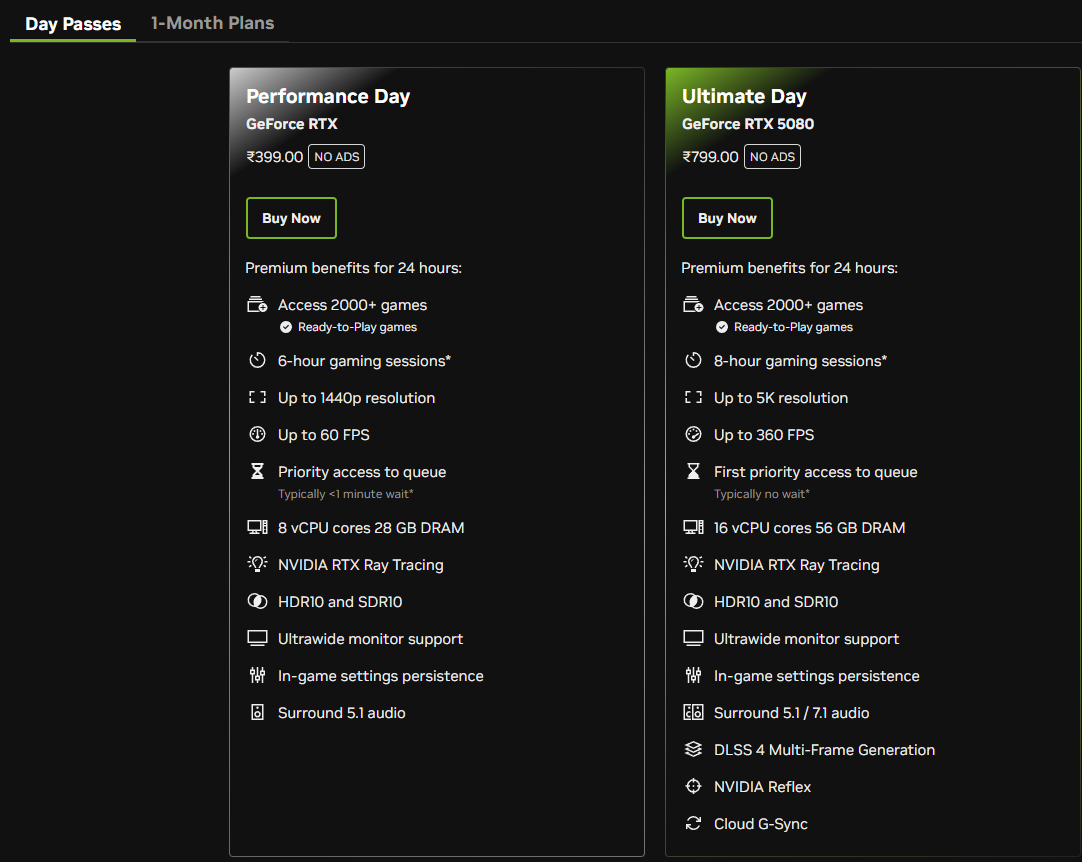
Task: Click checkmark icon beside Ultimate Ready-to-Play games
Action: [722, 327]
